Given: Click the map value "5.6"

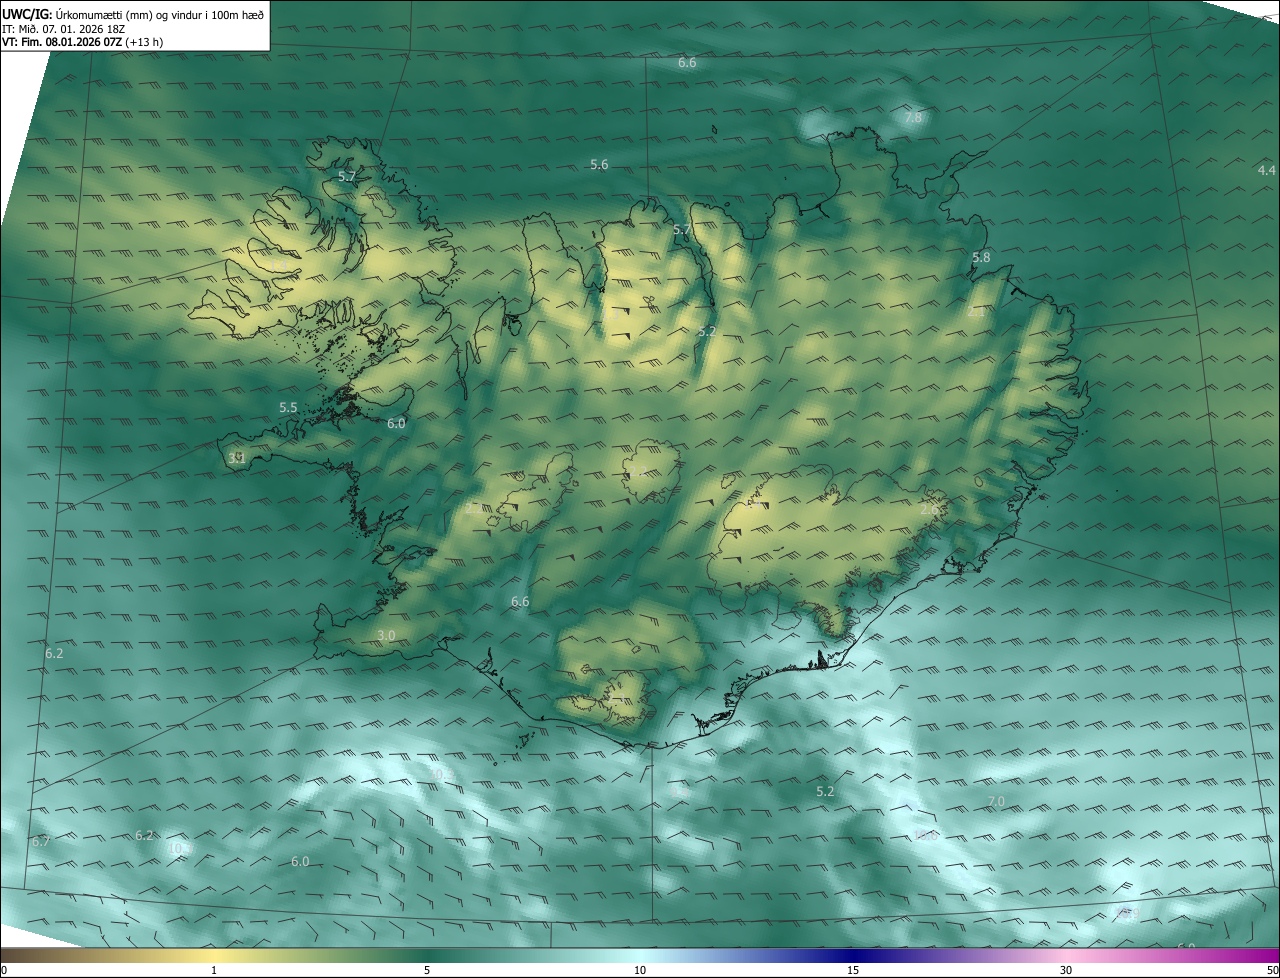Looking at the screenshot, I should point(599,165).
